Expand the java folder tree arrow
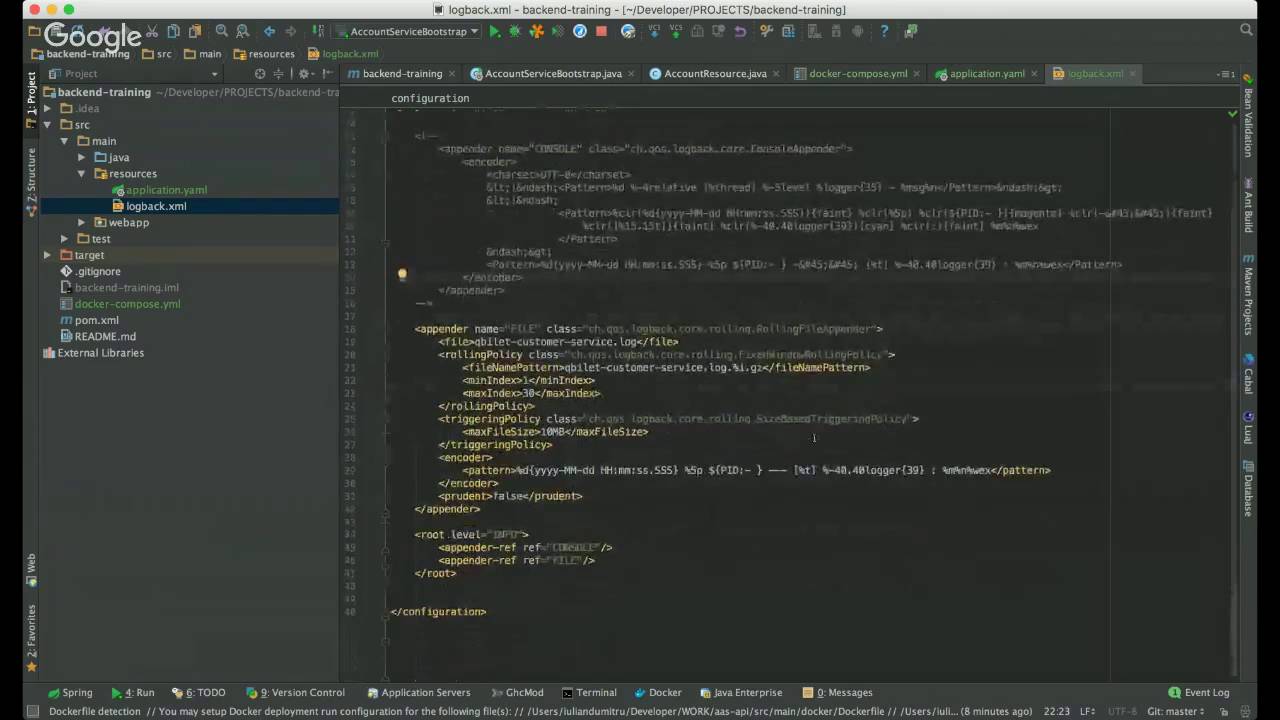The image size is (1280, 720). 81,157
